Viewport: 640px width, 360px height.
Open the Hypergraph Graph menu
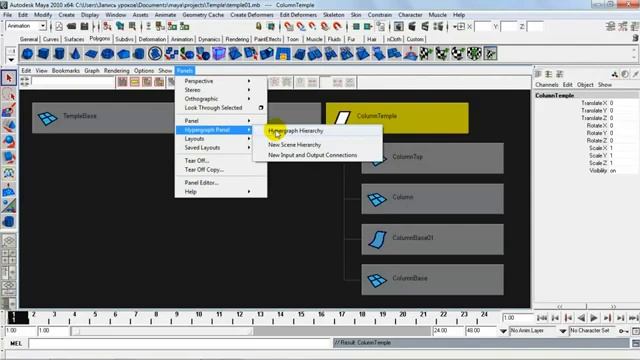(x=92, y=71)
